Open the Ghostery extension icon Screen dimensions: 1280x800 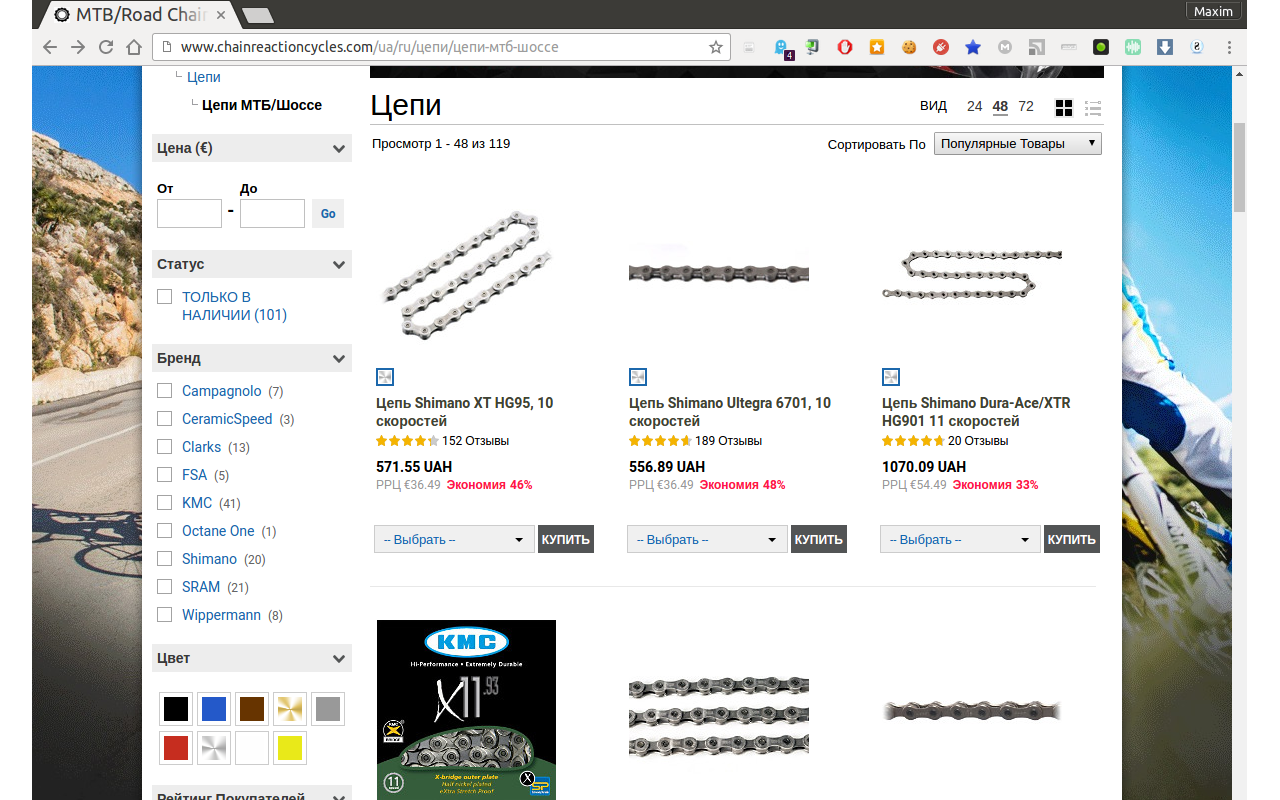[x=783, y=47]
